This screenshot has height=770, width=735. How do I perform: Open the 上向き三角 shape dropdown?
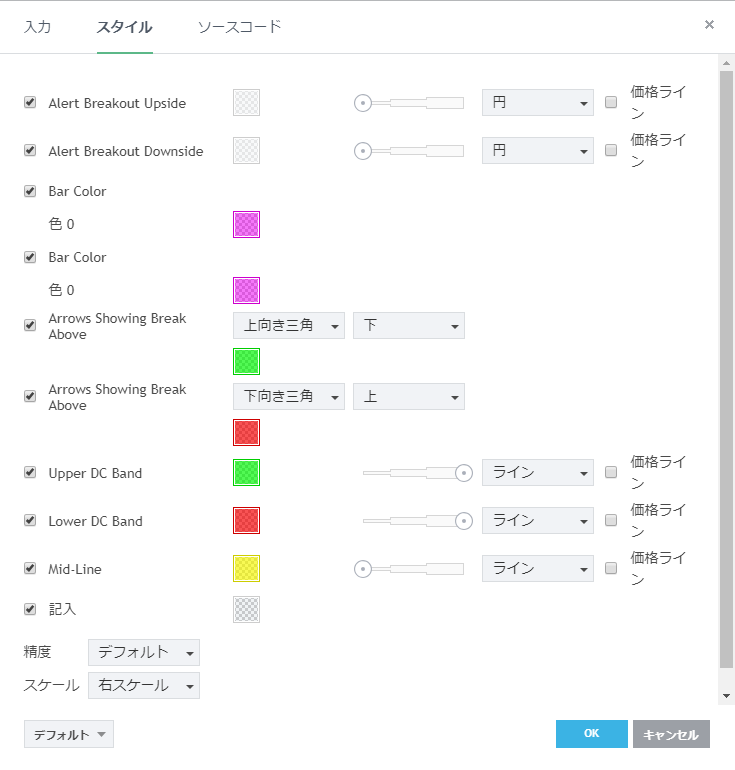tap(288, 326)
